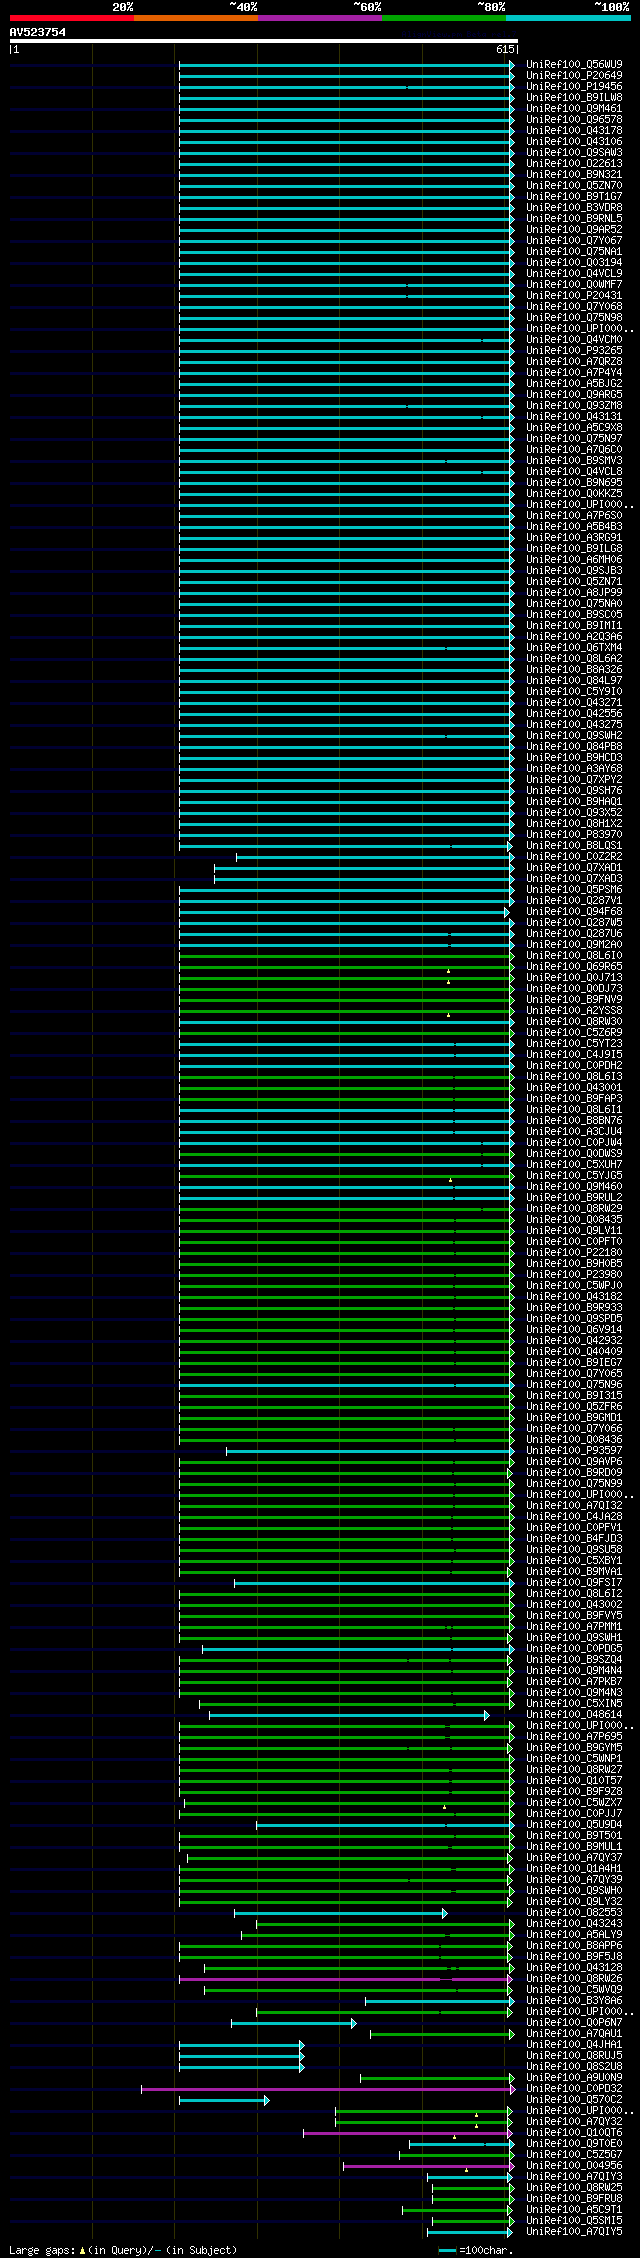This screenshot has height=2258, width=640.
Task: Click the cyan alignment bar for UniRef100_Q56WU9
Action: tap(346, 64)
